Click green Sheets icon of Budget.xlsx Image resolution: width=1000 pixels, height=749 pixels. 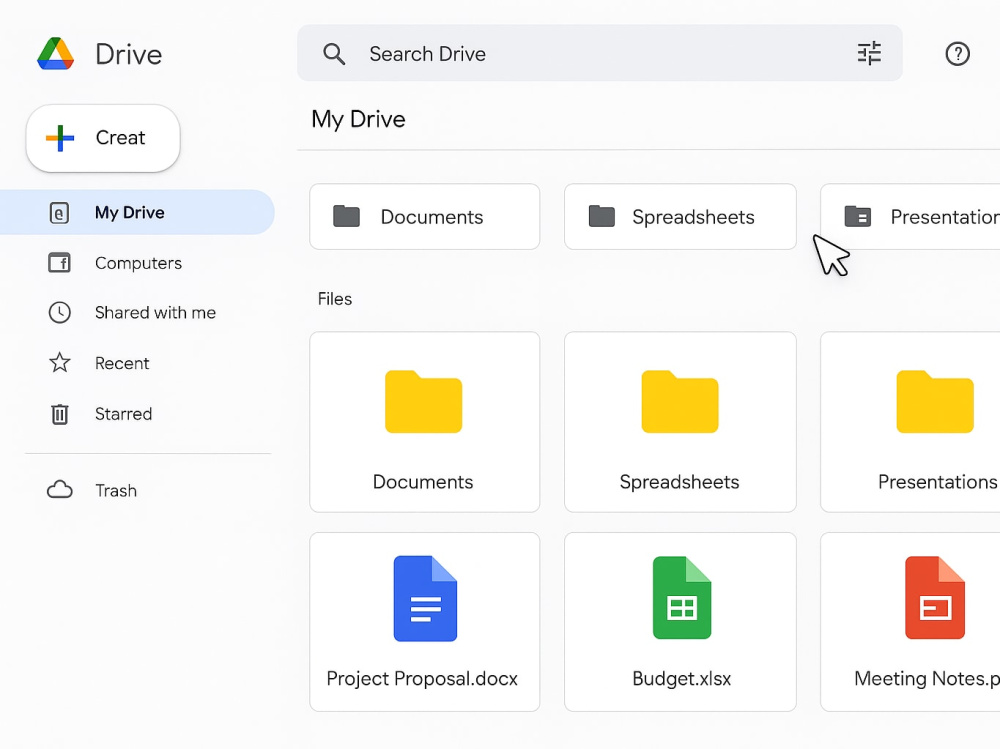[x=682, y=598]
